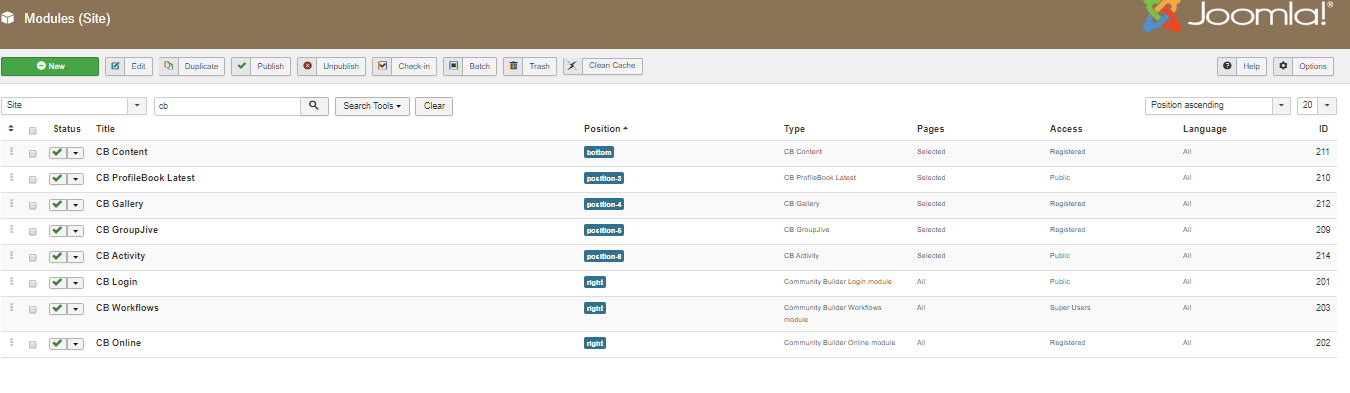Check the CB Login row checkbox
Image resolution: width=1350 pixels, height=393 pixels.
33,283
